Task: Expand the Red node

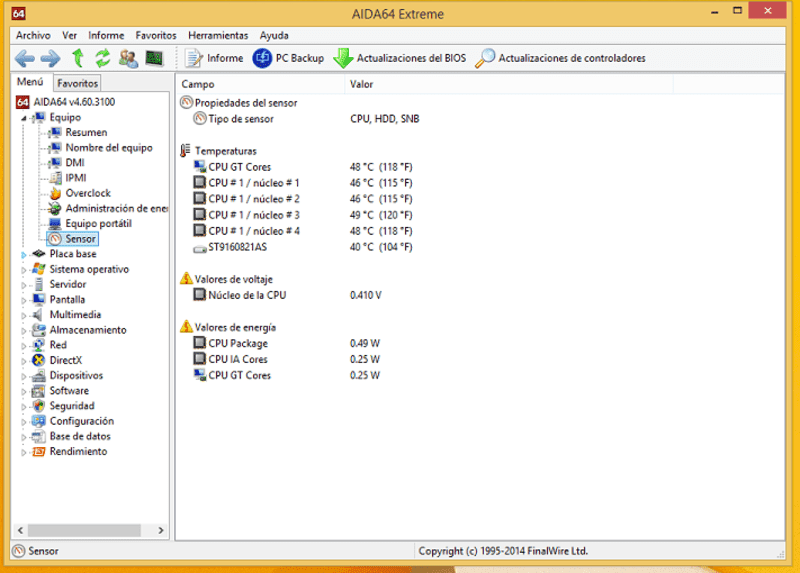Action: [x=23, y=345]
